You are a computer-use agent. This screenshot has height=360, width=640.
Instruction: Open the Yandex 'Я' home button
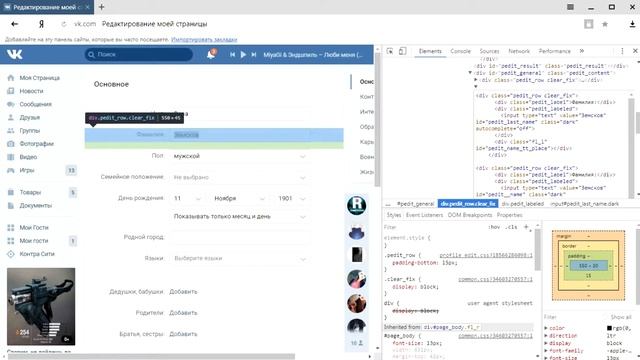(x=41, y=24)
